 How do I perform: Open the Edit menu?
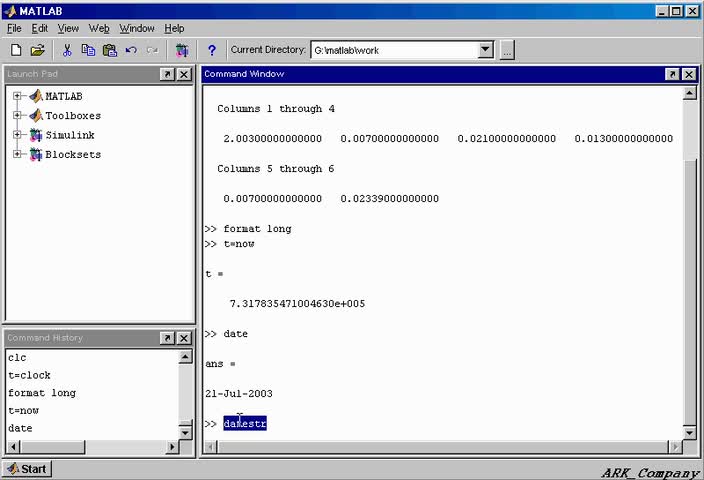pos(40,28)
